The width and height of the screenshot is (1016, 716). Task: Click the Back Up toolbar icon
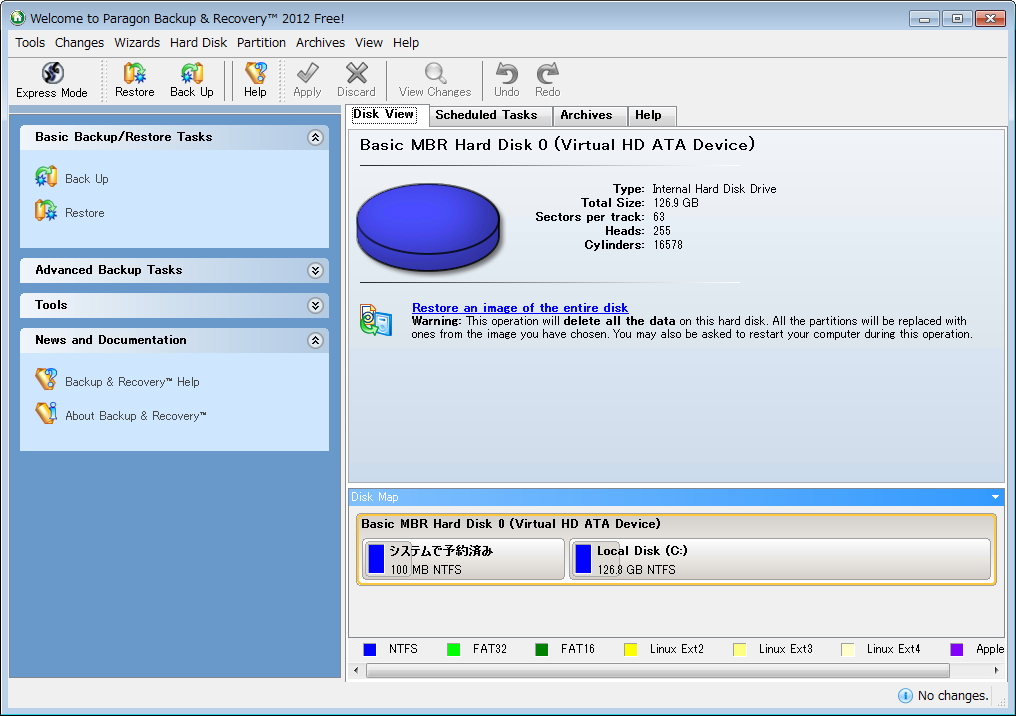192,73
